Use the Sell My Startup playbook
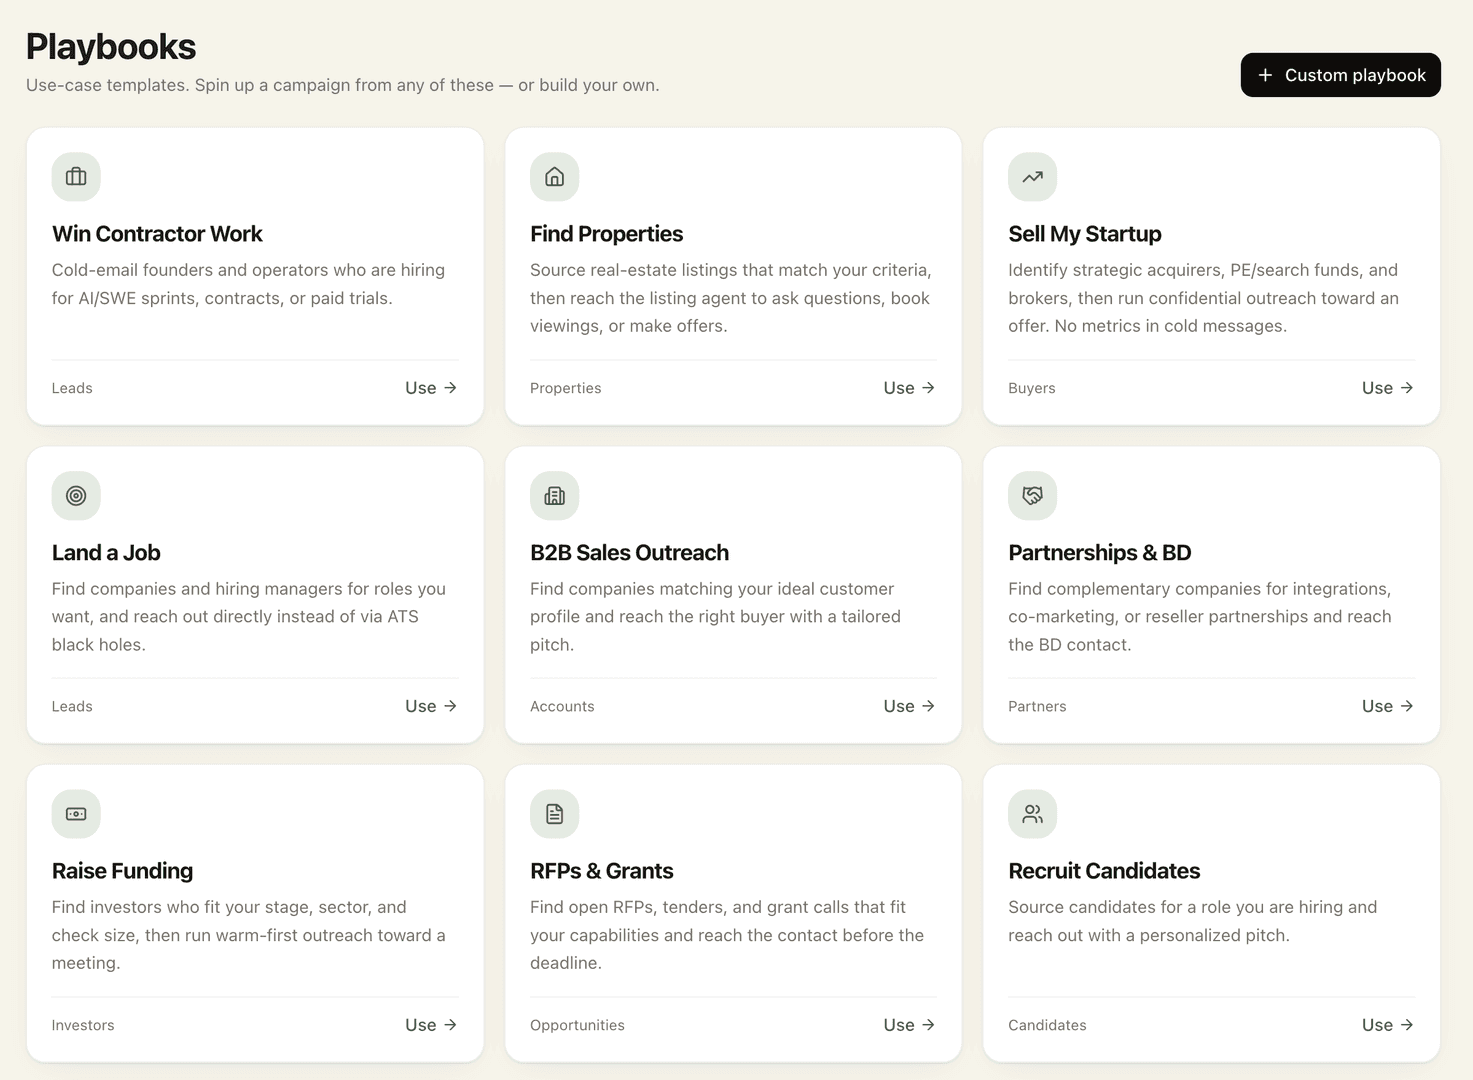The height and width of the screenshot is (1080, 1473). [1387, 388]
